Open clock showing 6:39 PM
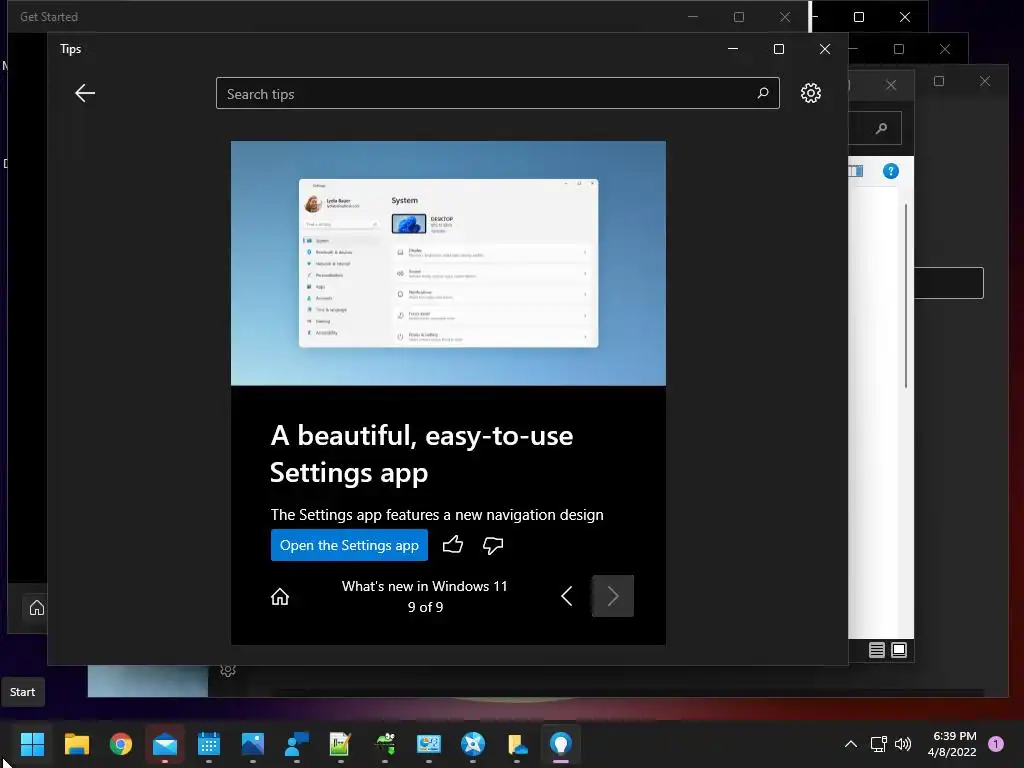Screen dimensions: 1024x768 [952, 744]
